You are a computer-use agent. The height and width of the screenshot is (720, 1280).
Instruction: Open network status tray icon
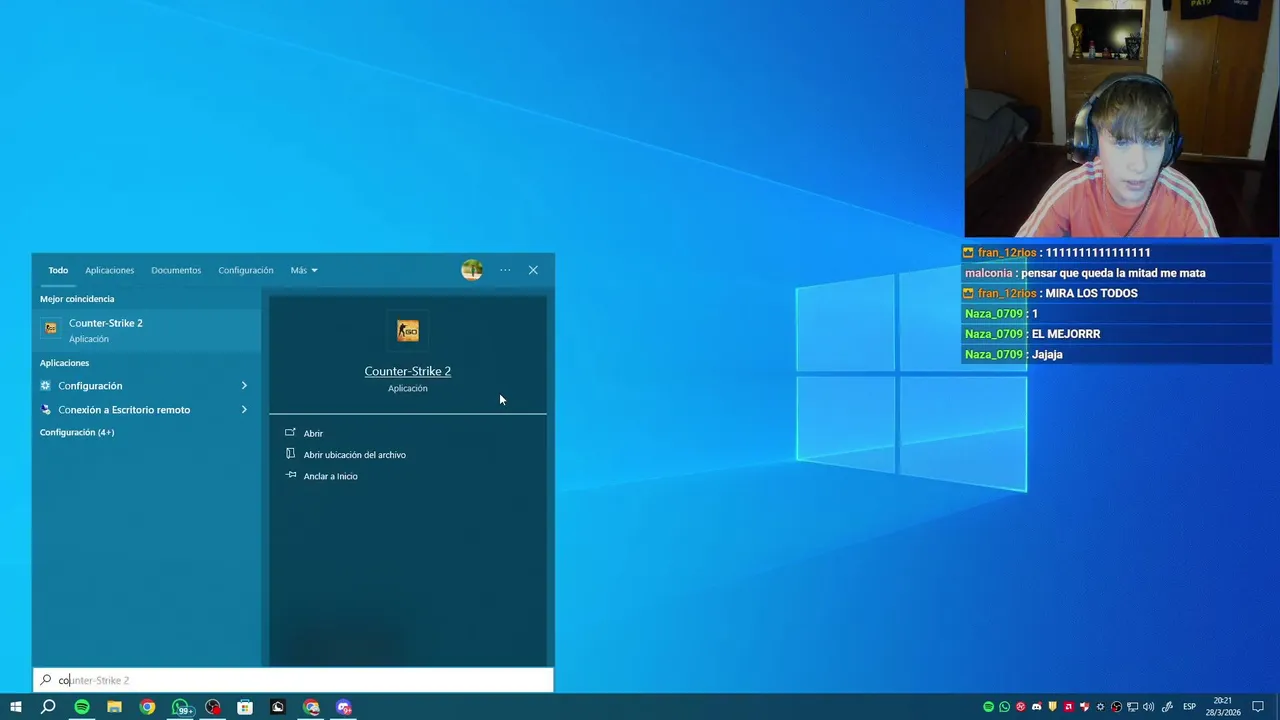click(x=1132, y=707)
